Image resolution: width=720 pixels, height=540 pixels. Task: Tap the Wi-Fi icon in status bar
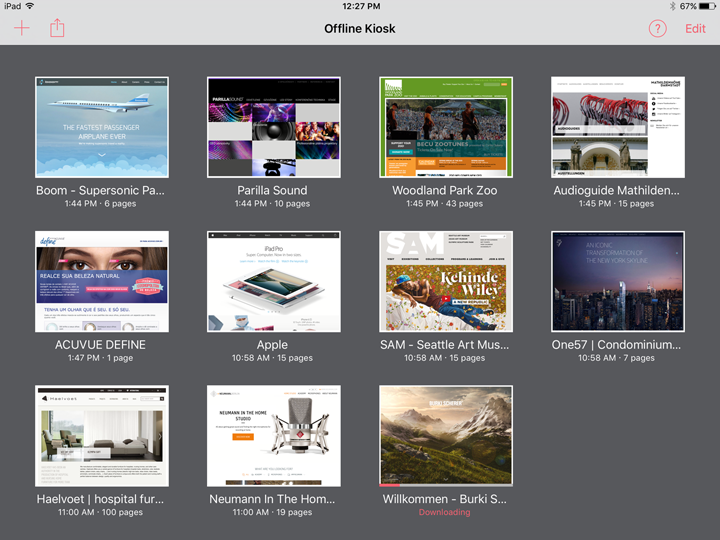coord(30,6)
